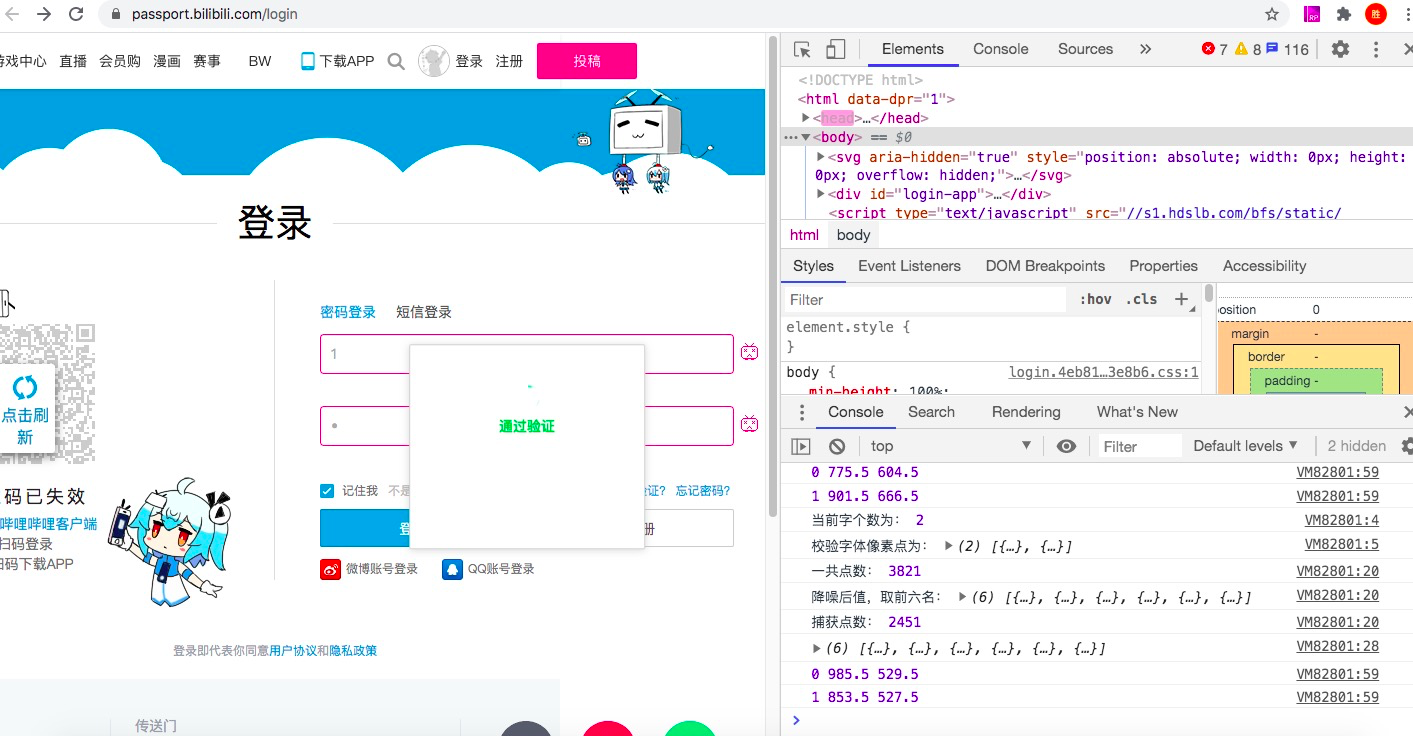Screen dimensions: 1413x736
Task: Bookmark page with star icon
Action: [1272, 14]
